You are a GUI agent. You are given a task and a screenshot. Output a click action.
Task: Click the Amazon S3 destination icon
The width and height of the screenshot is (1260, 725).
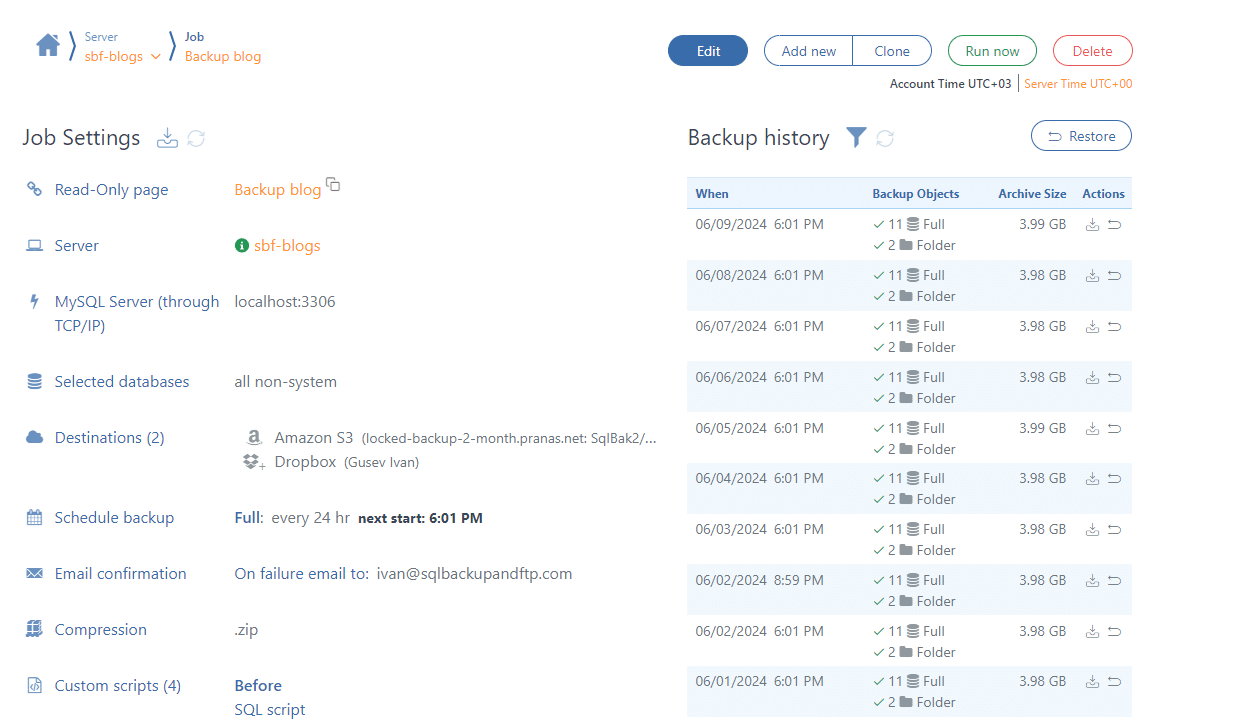click(255, 437)
